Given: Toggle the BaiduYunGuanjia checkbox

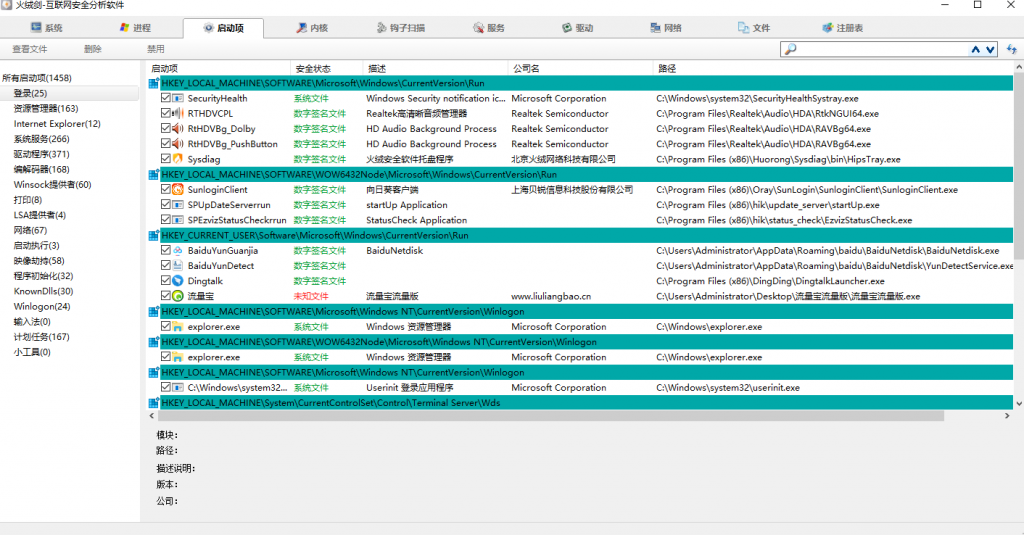Looking at the screenshot, I should (x=166, y=250).
